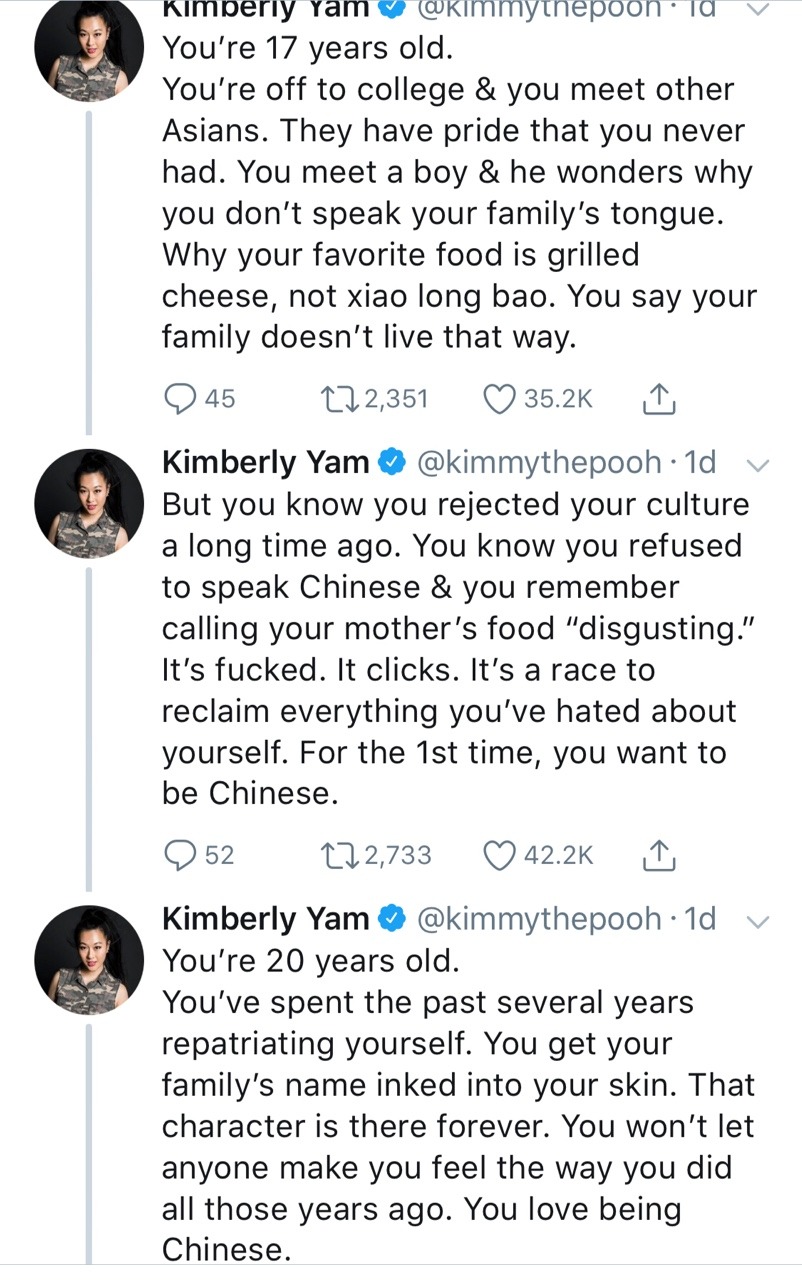Image resolution: width=802 pixels, height=1280 pixels.
Task: Open replies on the tweet with 52 comments
Action: [181, 855]
